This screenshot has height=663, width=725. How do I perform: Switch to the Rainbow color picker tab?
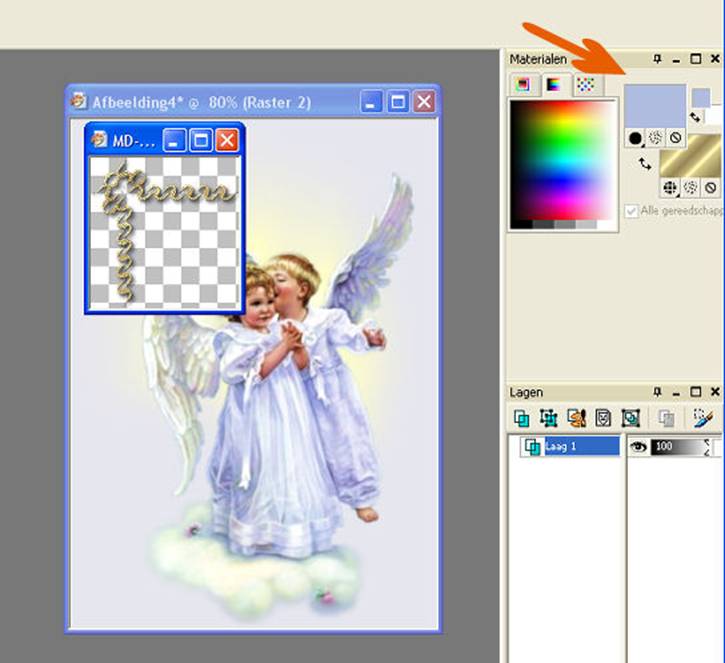pyautogui.click(x=553, y=85)
